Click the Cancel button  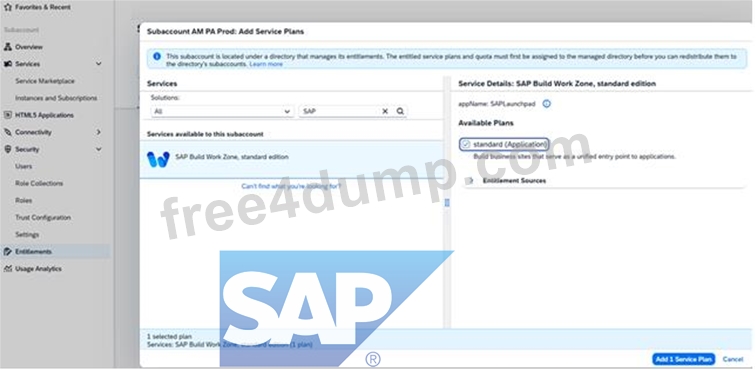tap(732, 359)
